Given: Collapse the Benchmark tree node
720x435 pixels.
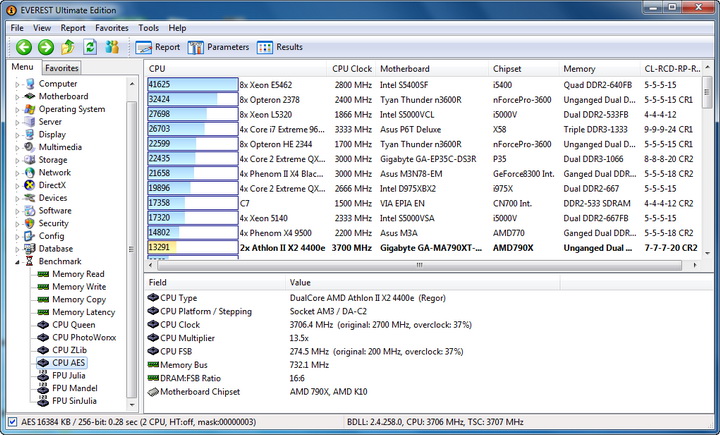Looking at the screenshot, I should tap(17, 262).
